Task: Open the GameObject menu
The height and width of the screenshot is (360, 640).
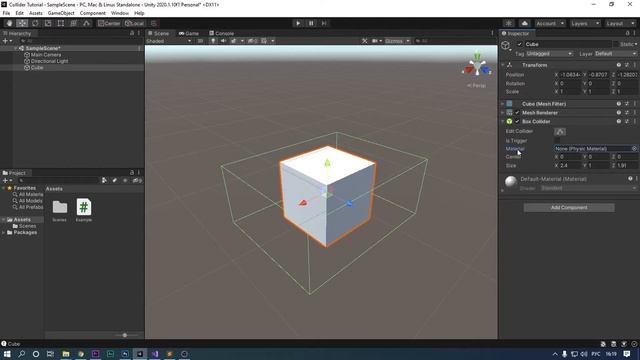Action: (x=61, y=13)
